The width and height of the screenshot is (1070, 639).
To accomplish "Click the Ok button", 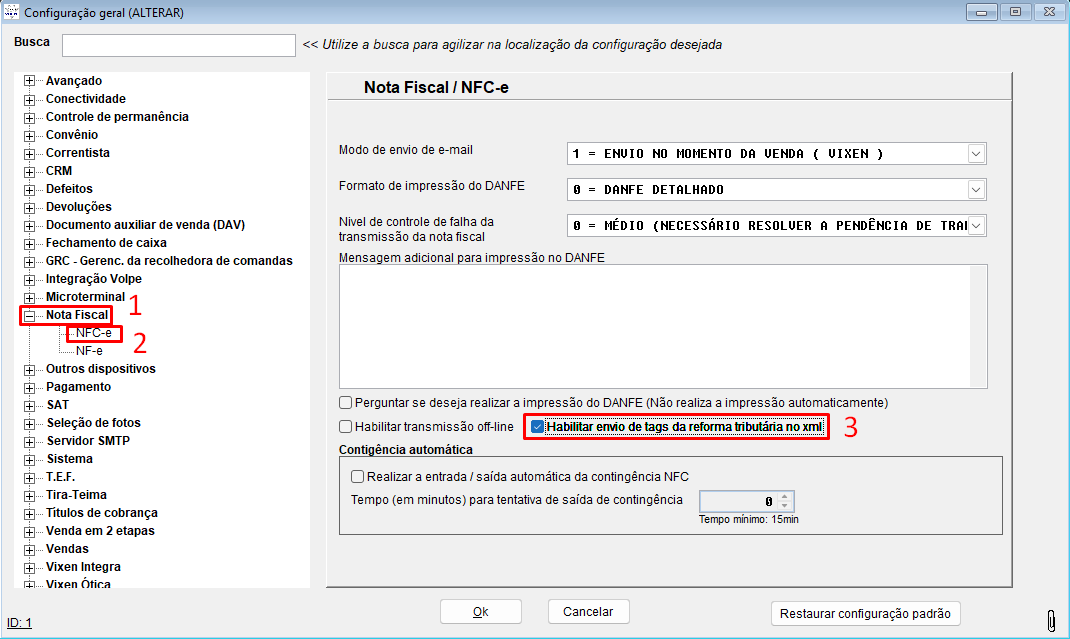I will 480,611.
